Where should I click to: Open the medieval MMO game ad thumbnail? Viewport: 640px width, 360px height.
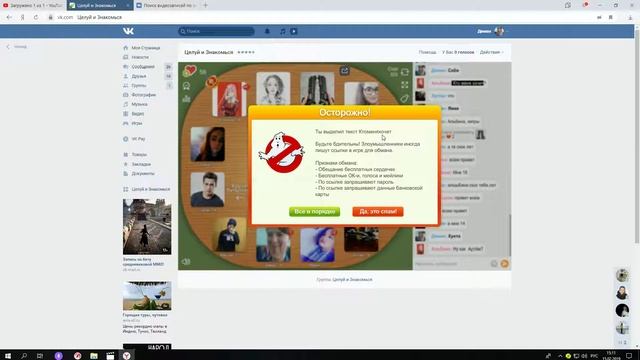147,227
